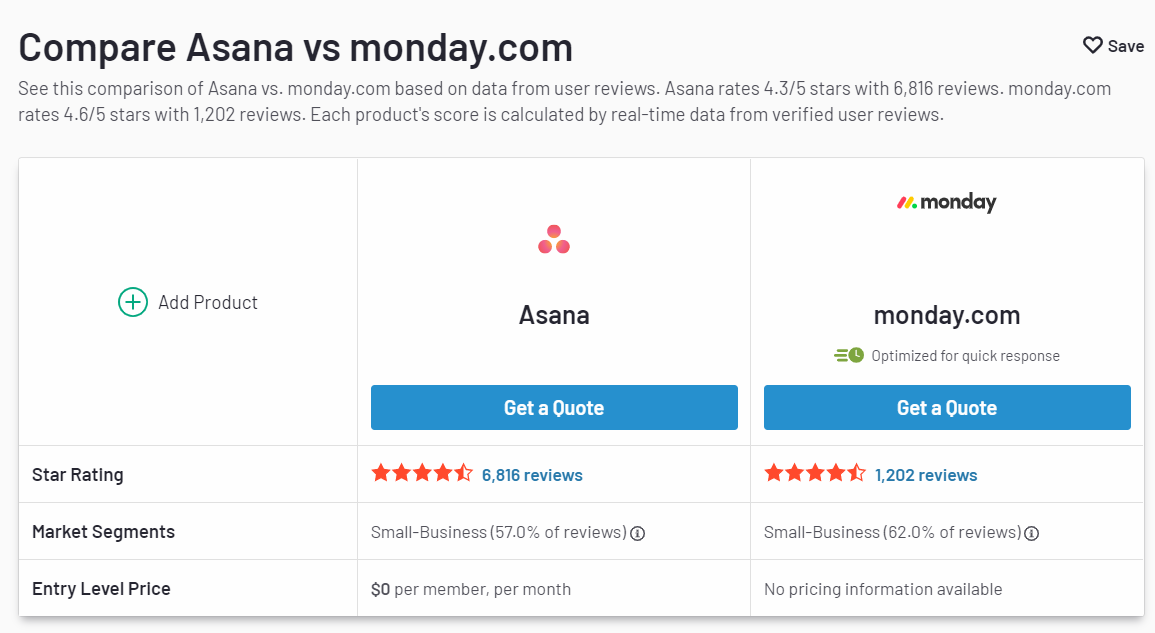This screenshot has height=633, width=1155.
Task: Click info icon next to monday.com's Small-Business segment
Action: click(x=1031, y=533)
